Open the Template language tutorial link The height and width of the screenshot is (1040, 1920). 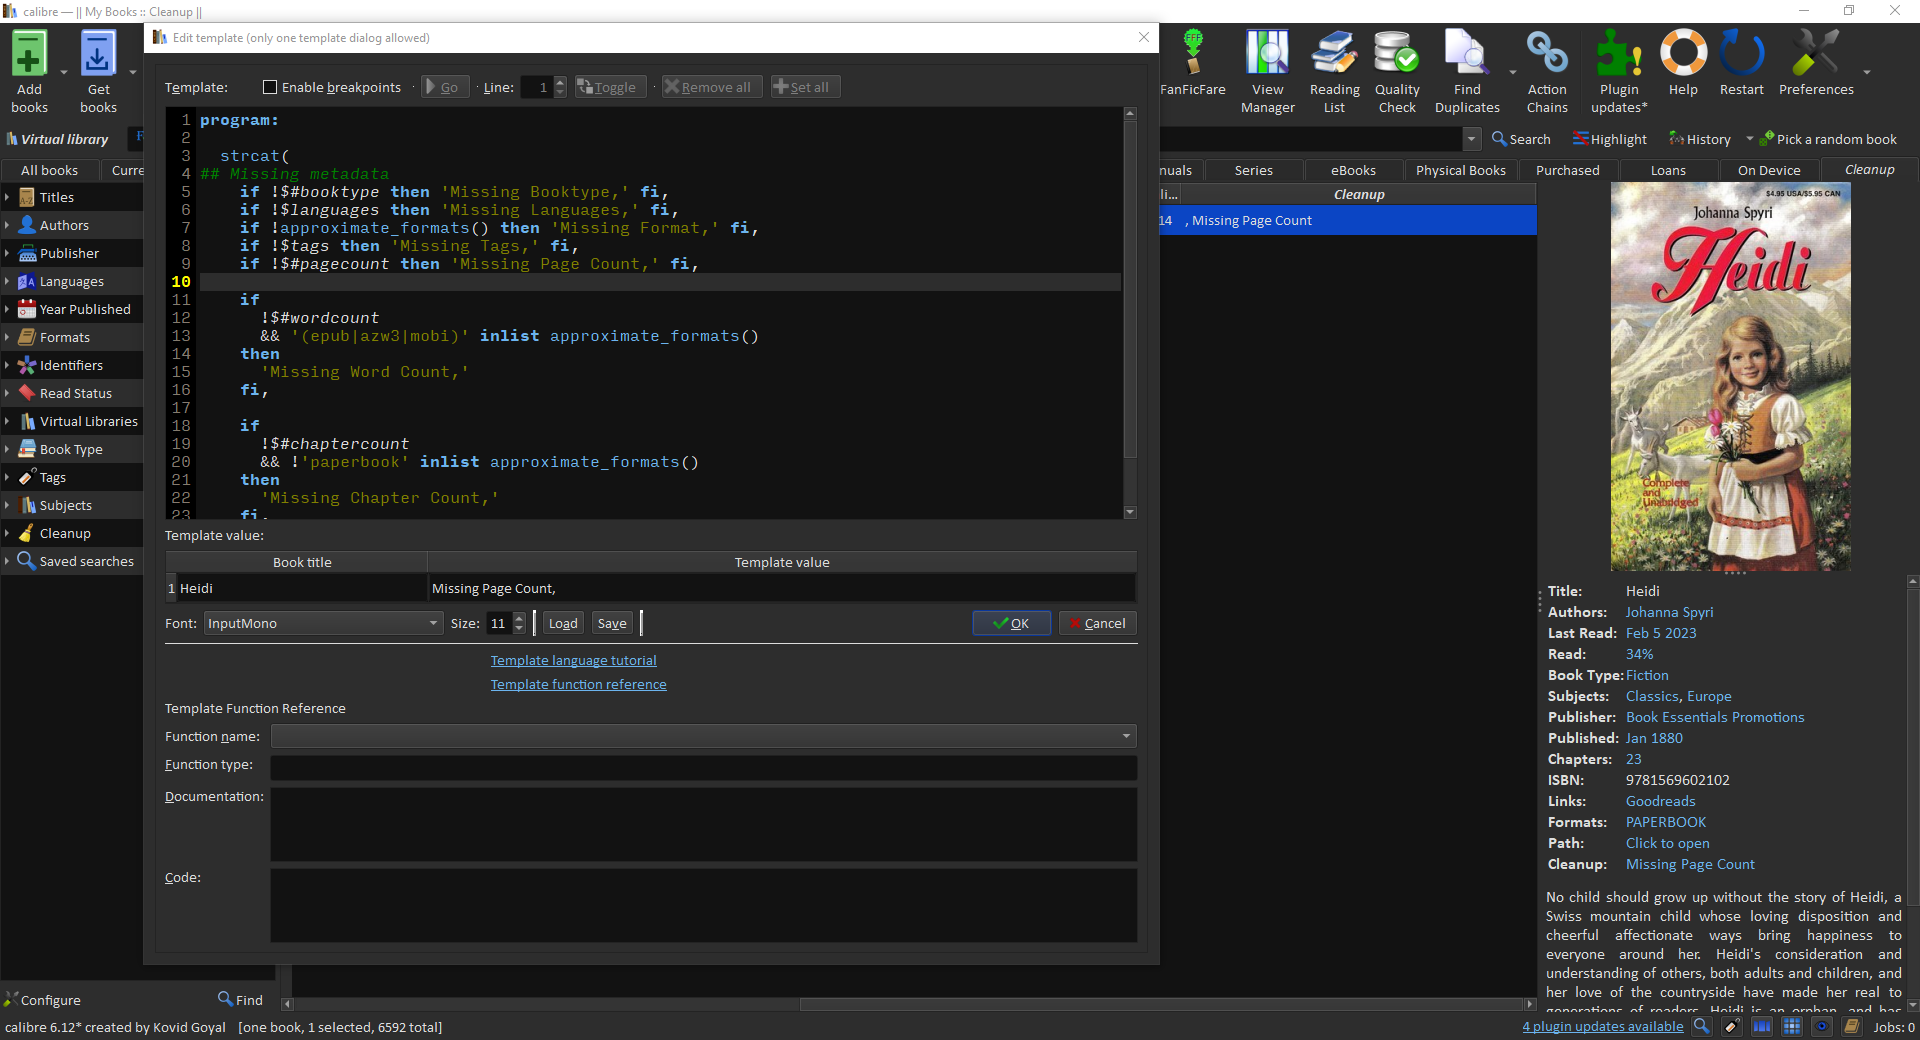(x=573, y=661)
